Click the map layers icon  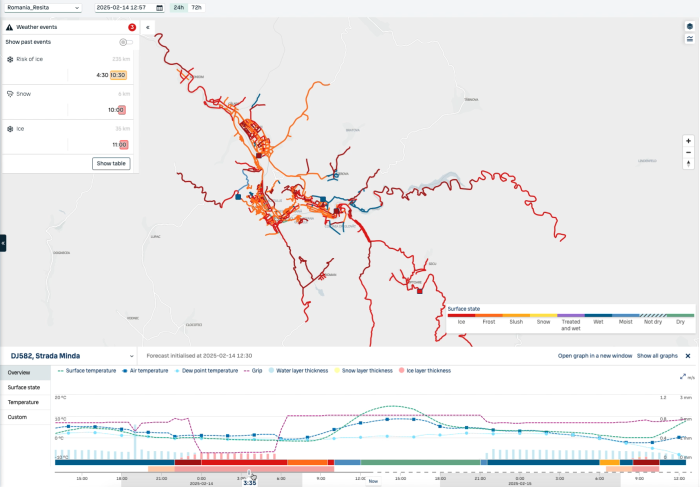click(689, 26)
